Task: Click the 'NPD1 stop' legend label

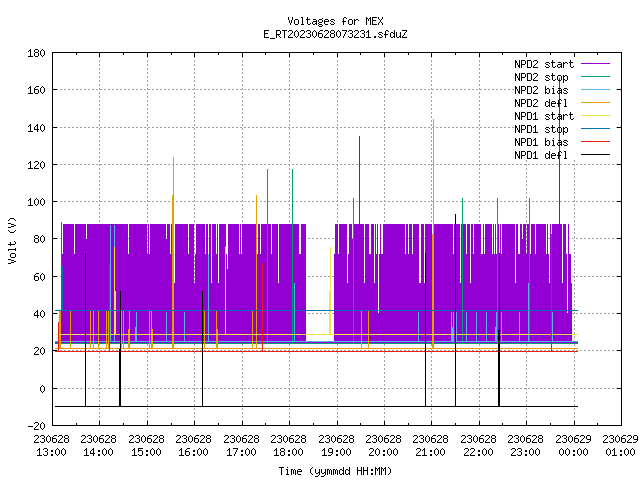Action: [541, 129]
